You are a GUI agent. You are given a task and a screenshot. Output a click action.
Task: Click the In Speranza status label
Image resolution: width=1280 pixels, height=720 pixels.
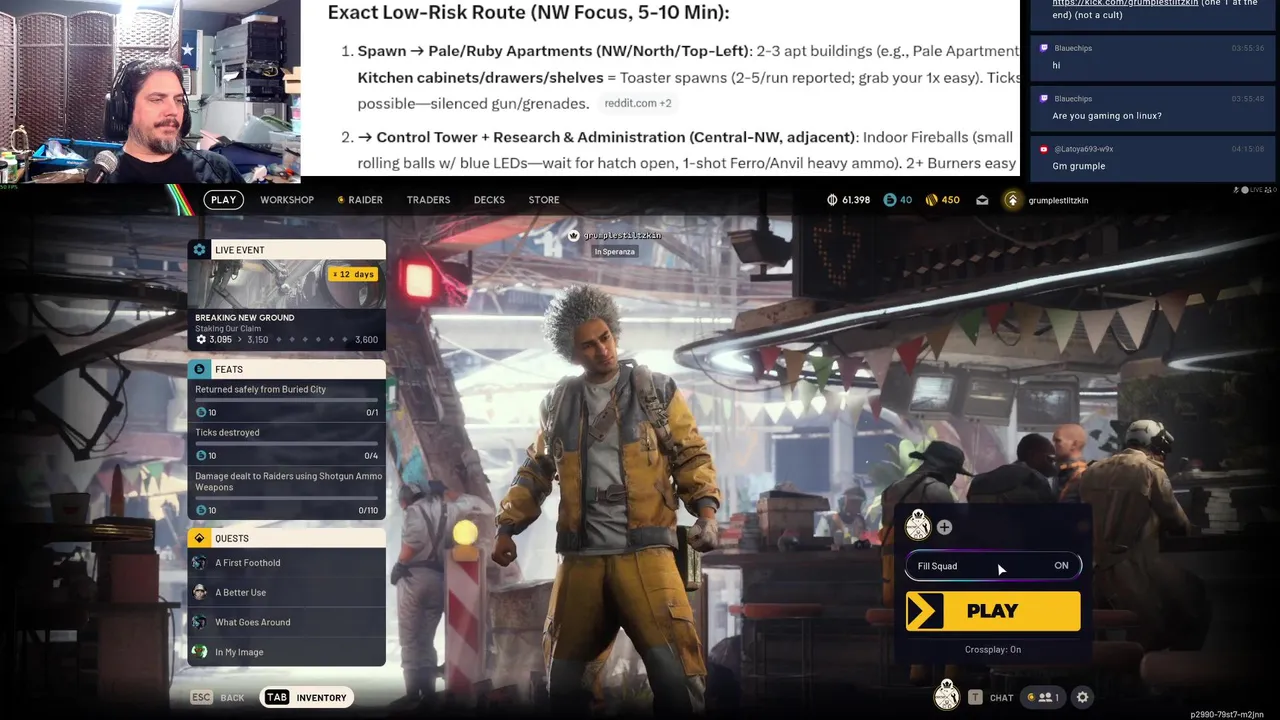pos(615,252)
